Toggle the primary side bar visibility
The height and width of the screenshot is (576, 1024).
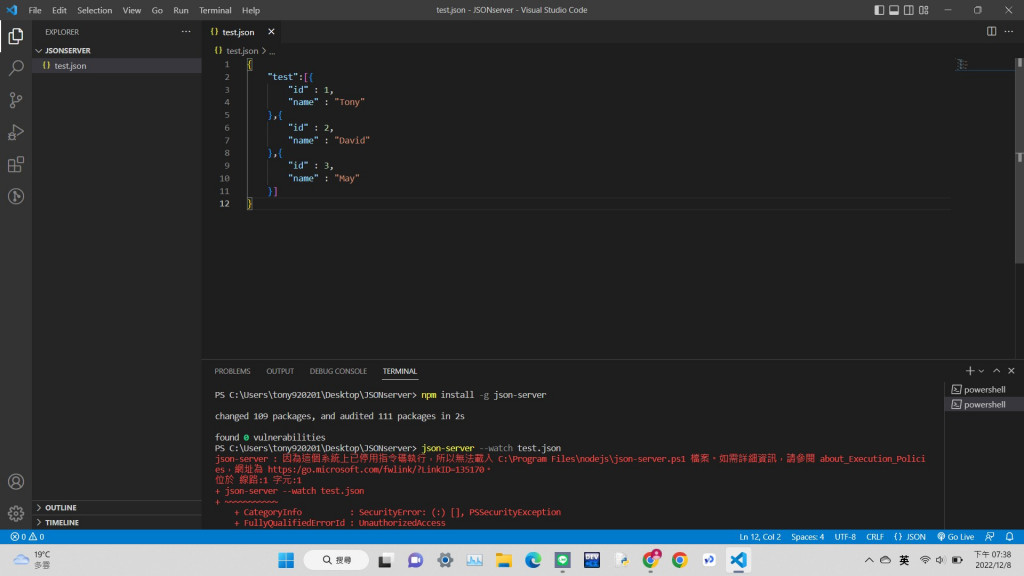click(x=880, y=10)
